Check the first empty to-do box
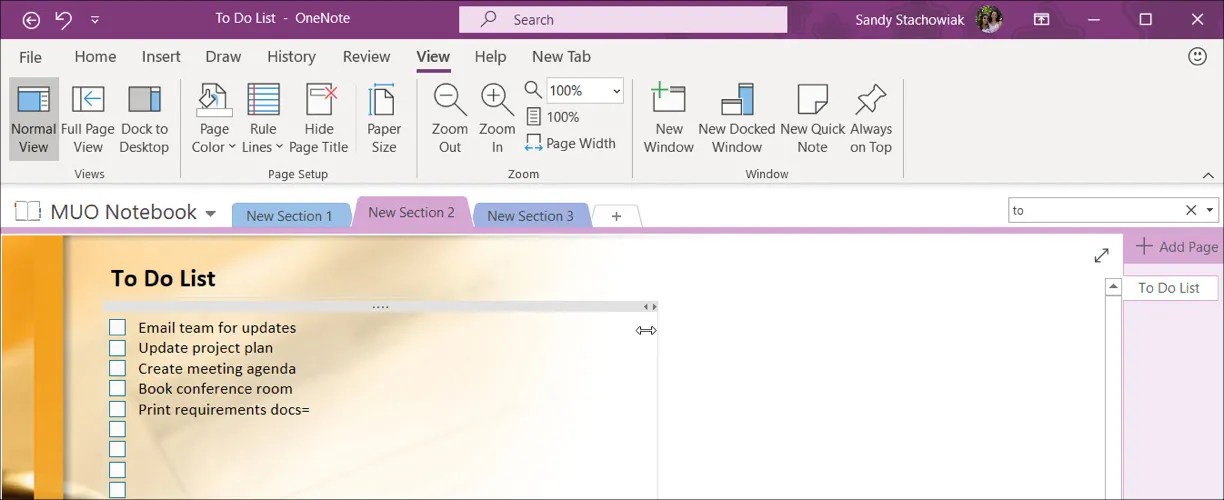This screenshot has height=500, width=1224. [118, 430]
